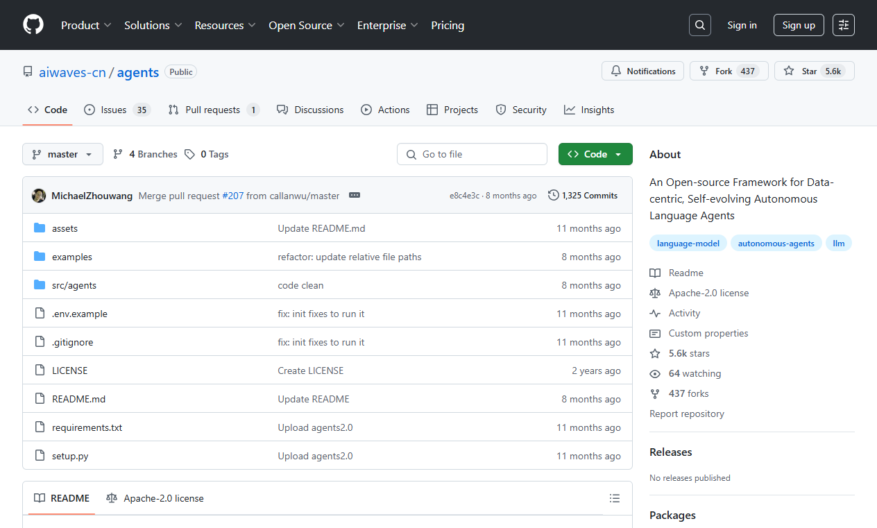Image resolution: width=877 pixels, height=528 pixels.
Task: Open the src/agents folder
Action: point(74,285)
